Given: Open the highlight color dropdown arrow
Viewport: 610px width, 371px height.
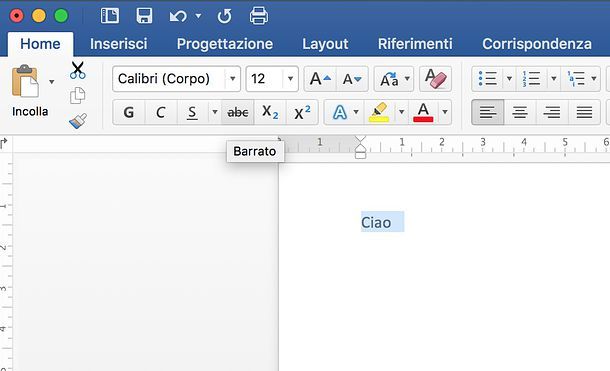Looking at the screenshot, I should point(401,112).
